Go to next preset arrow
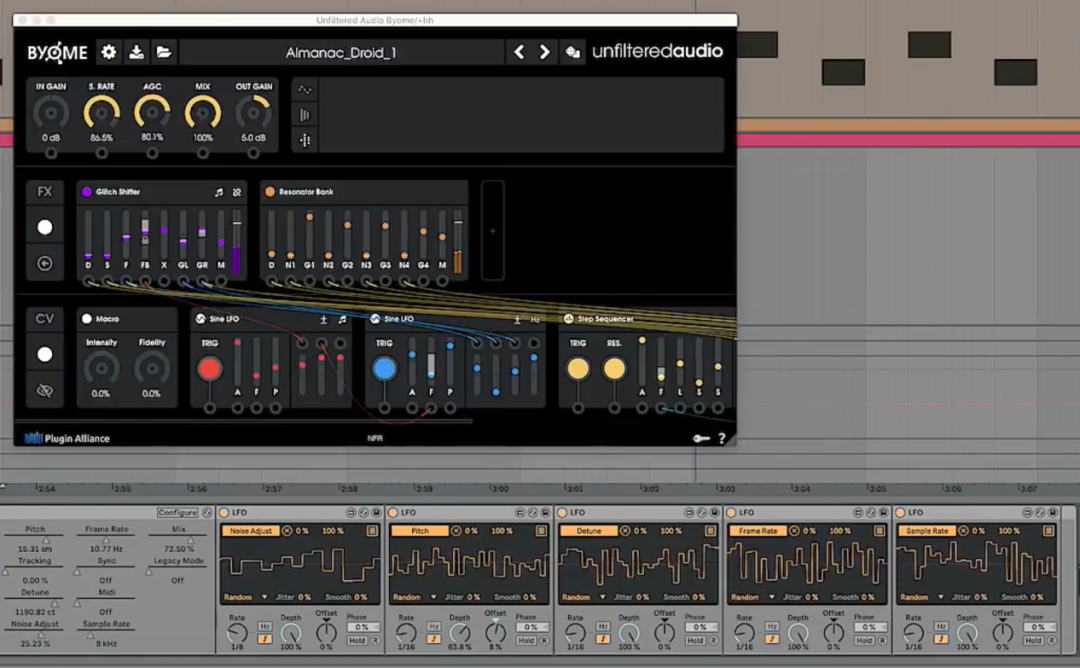 point(544,52)
